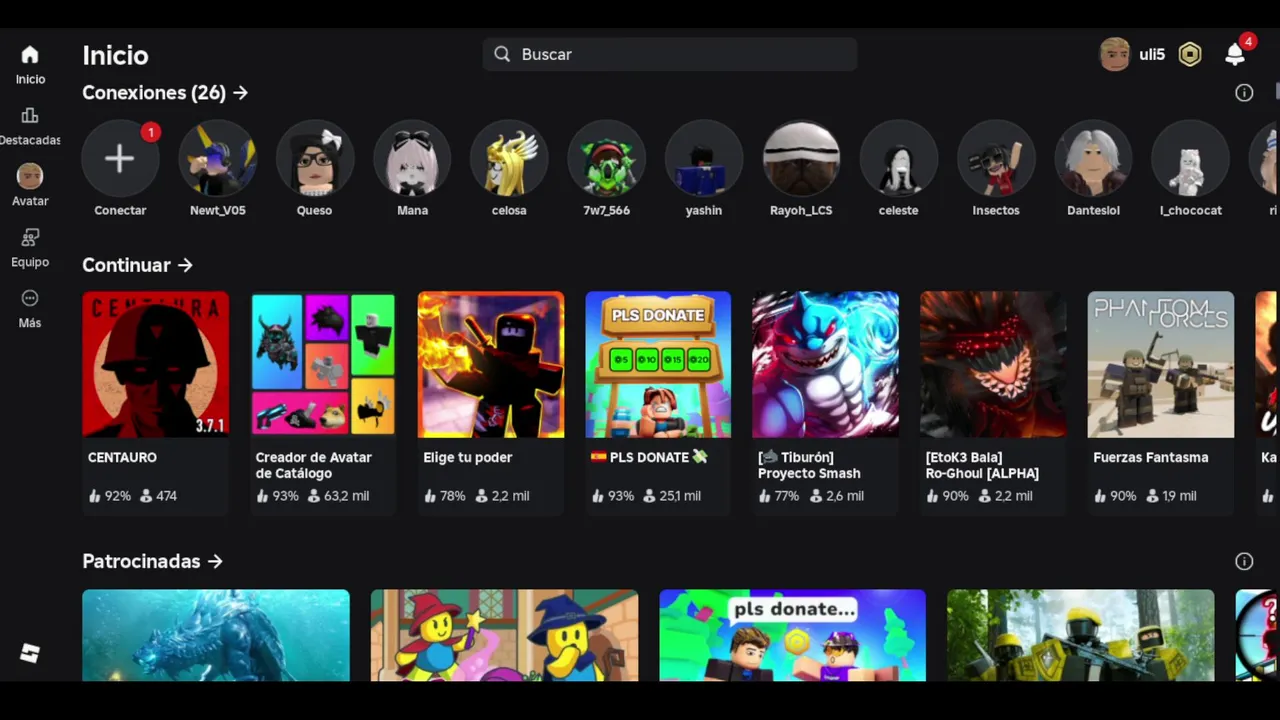Click the CENTAURO game title
1280x720 pixels.
pos(122,457)
